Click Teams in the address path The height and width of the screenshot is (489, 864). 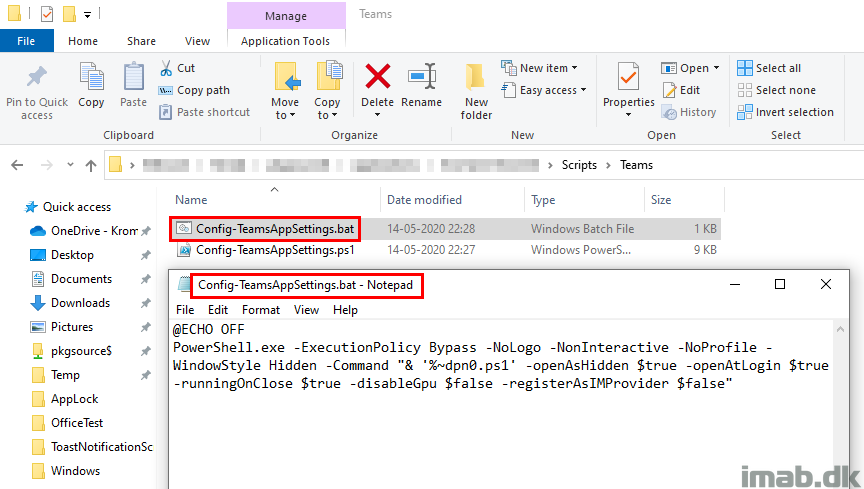click(x=636, y=165)
